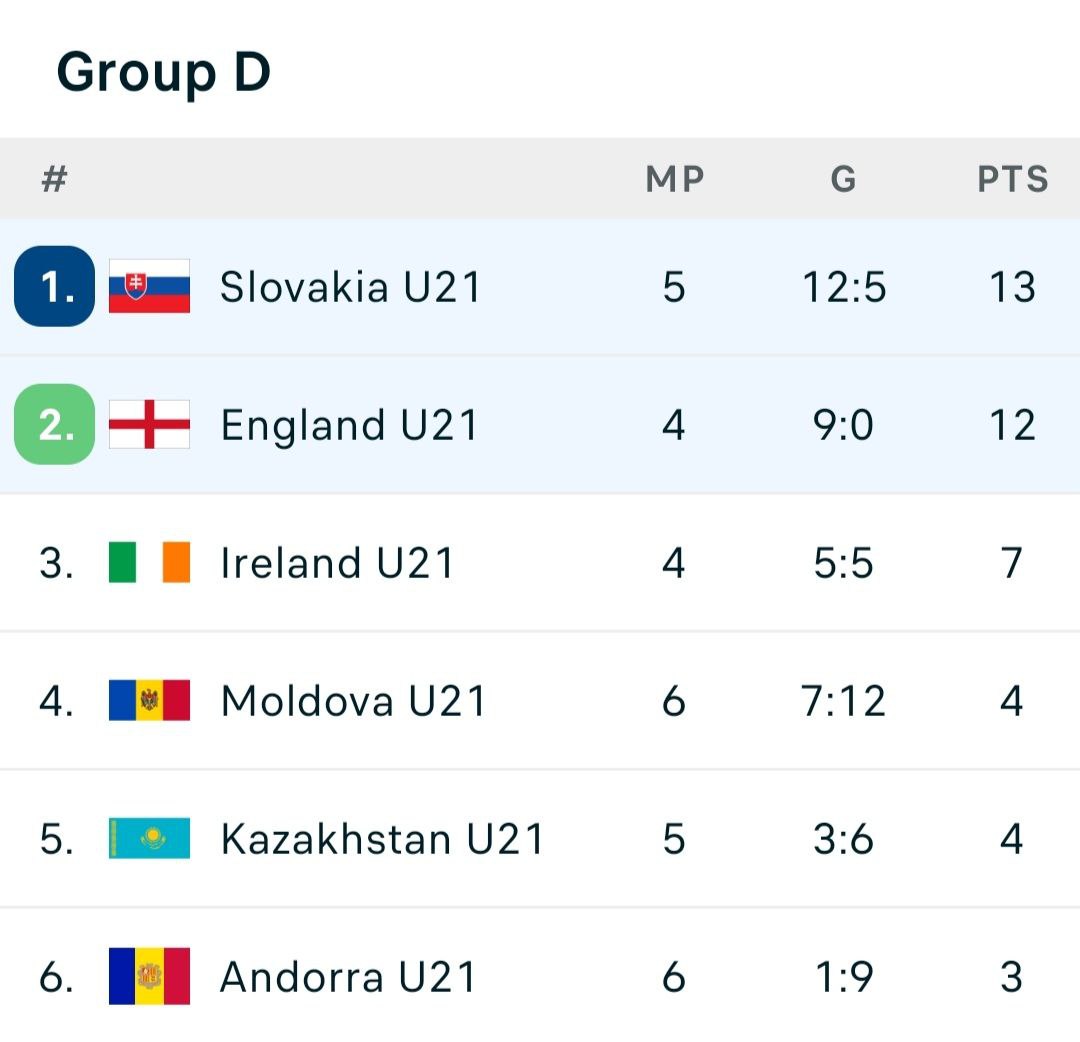This screenshot has width=1080, height=1042.
Task: Click the Group D heading
Action: pos(164,73)
